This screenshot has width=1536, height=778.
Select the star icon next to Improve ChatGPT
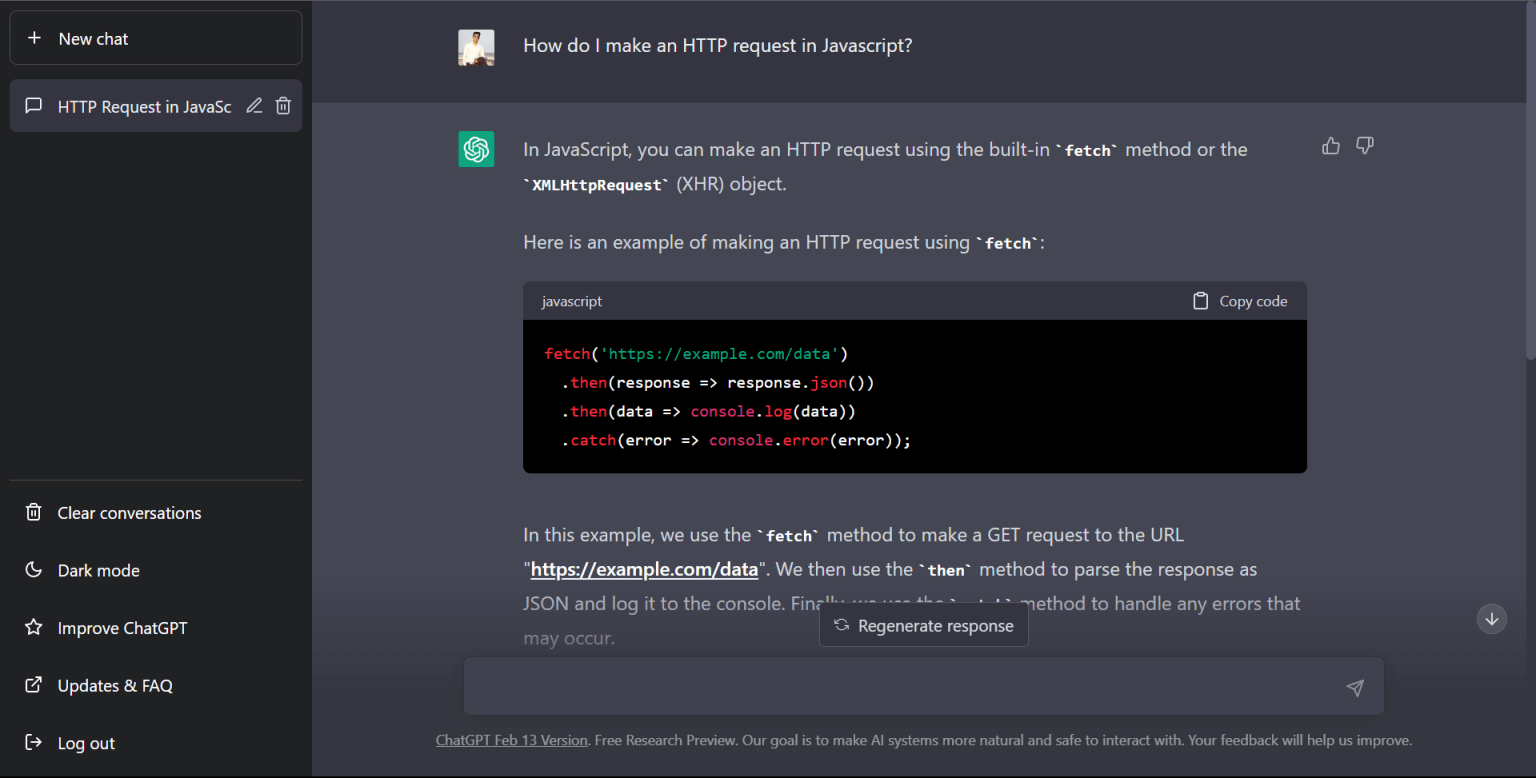point(33,627)
